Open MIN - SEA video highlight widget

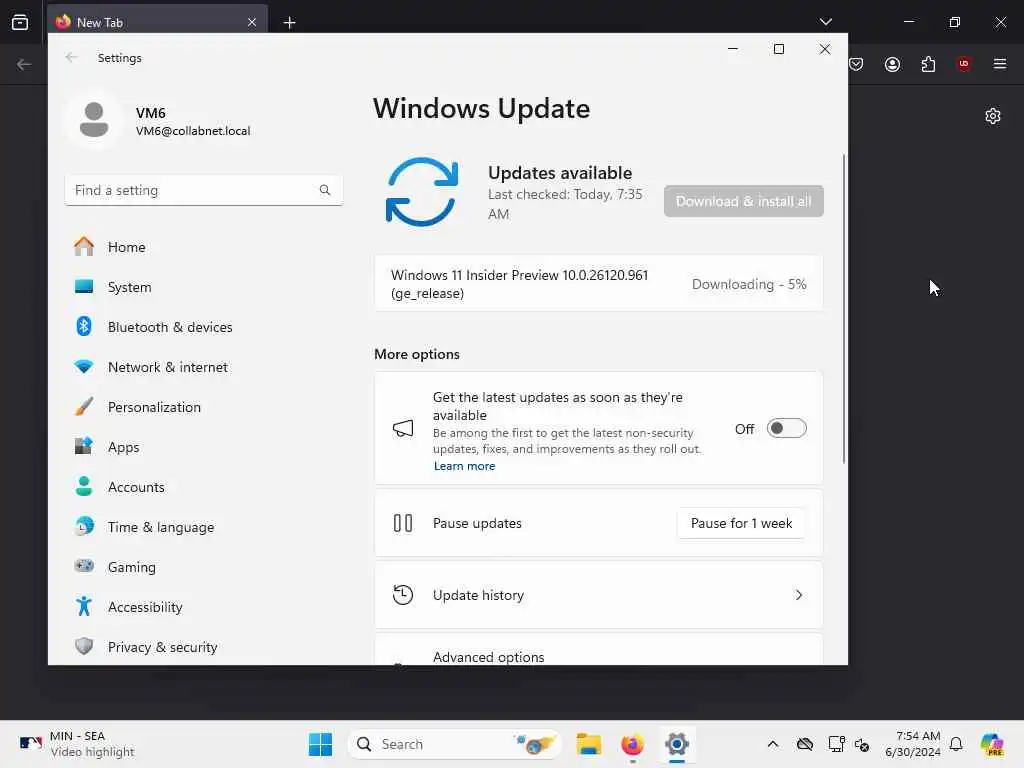(x=76, y=744)
